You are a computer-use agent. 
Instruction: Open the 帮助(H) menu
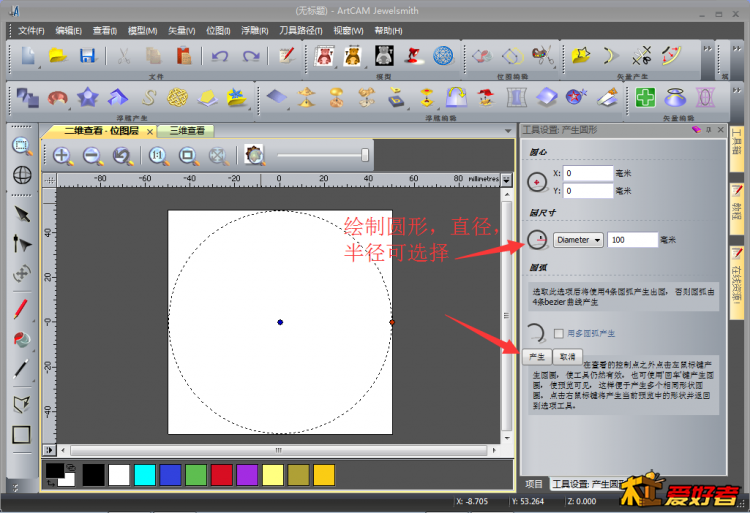pyautogui.click(x=388, y=31)
